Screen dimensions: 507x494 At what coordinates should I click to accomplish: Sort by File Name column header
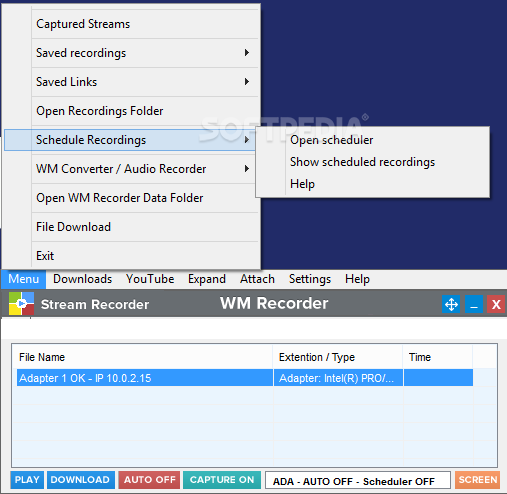(142, 357)
